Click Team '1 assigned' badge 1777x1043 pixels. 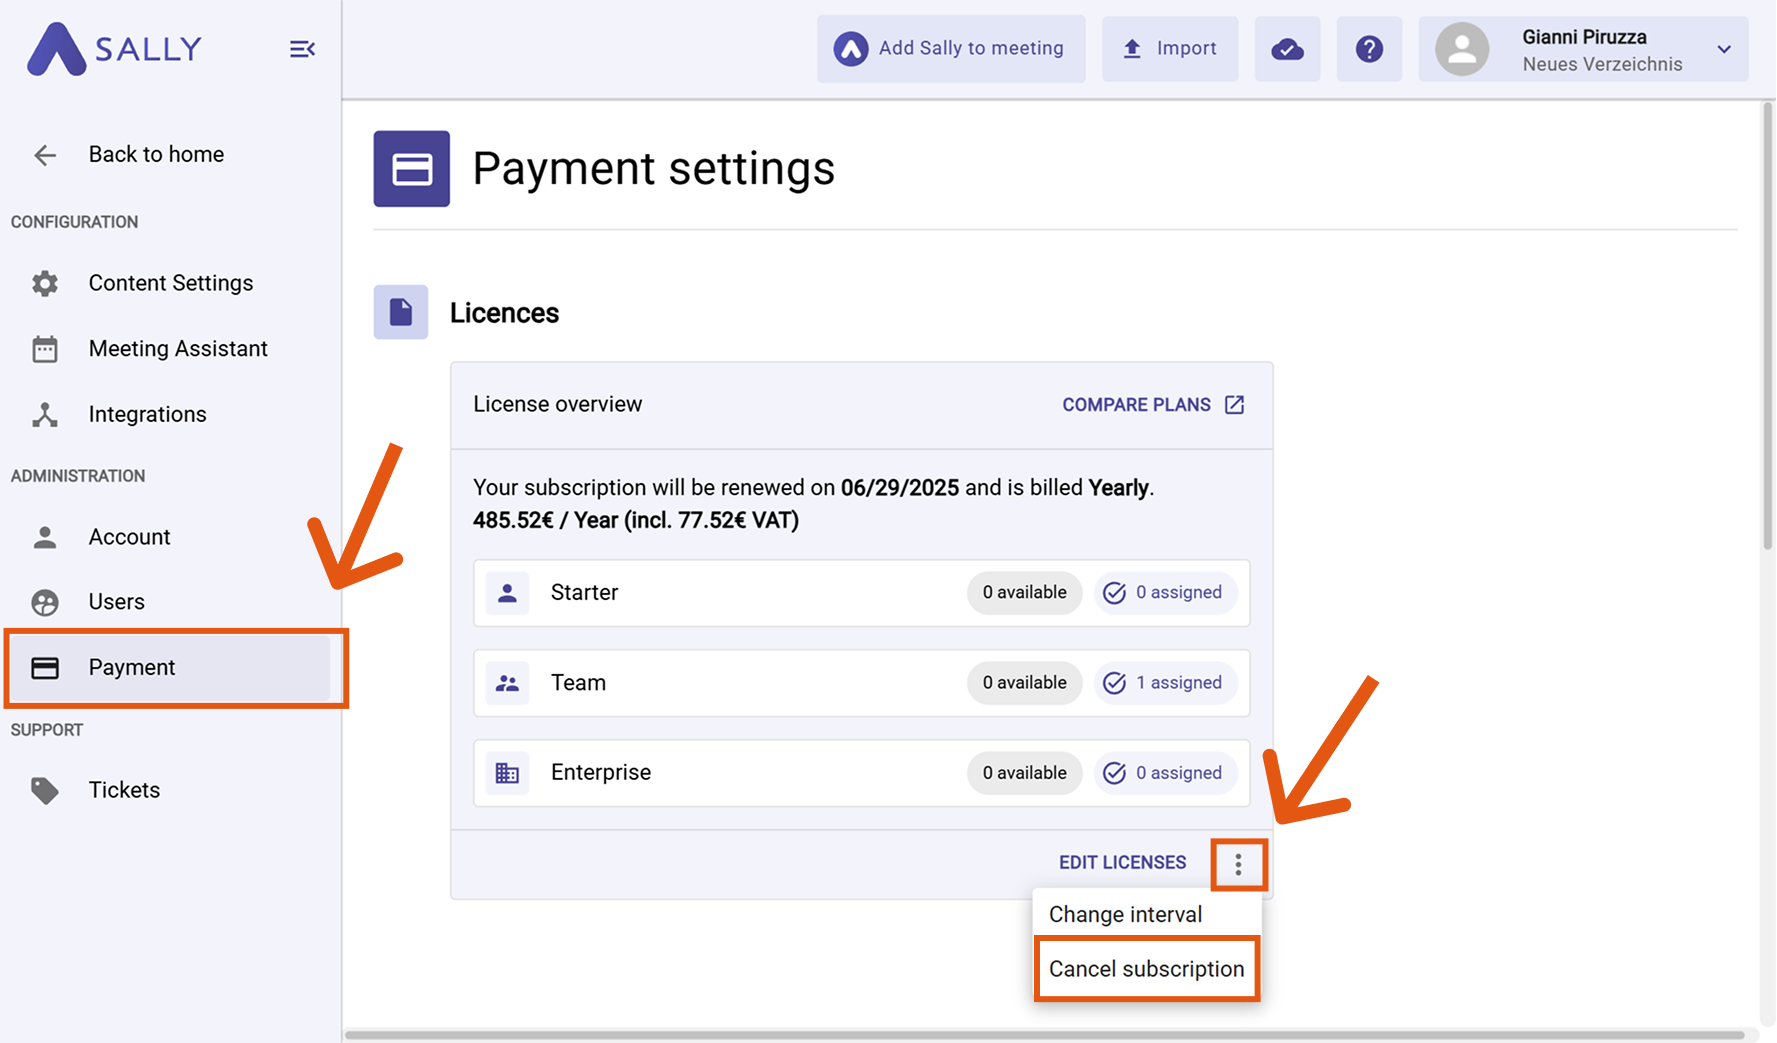(x=1165, y=683)
